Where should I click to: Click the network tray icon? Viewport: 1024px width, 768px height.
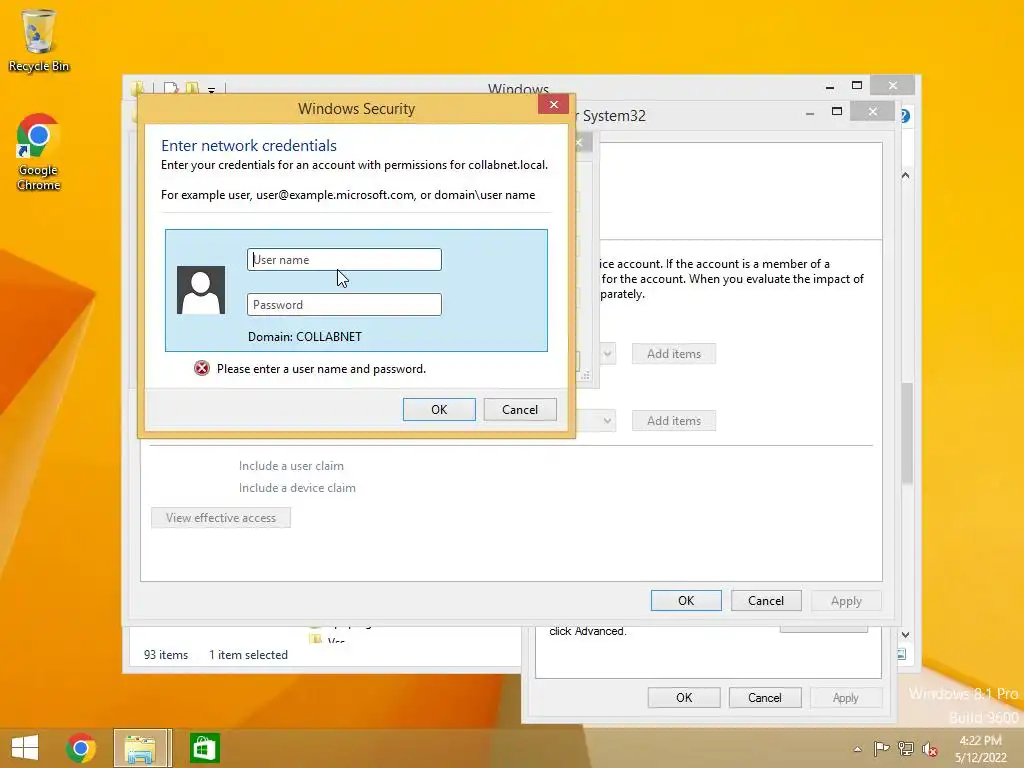click(906, 749)
